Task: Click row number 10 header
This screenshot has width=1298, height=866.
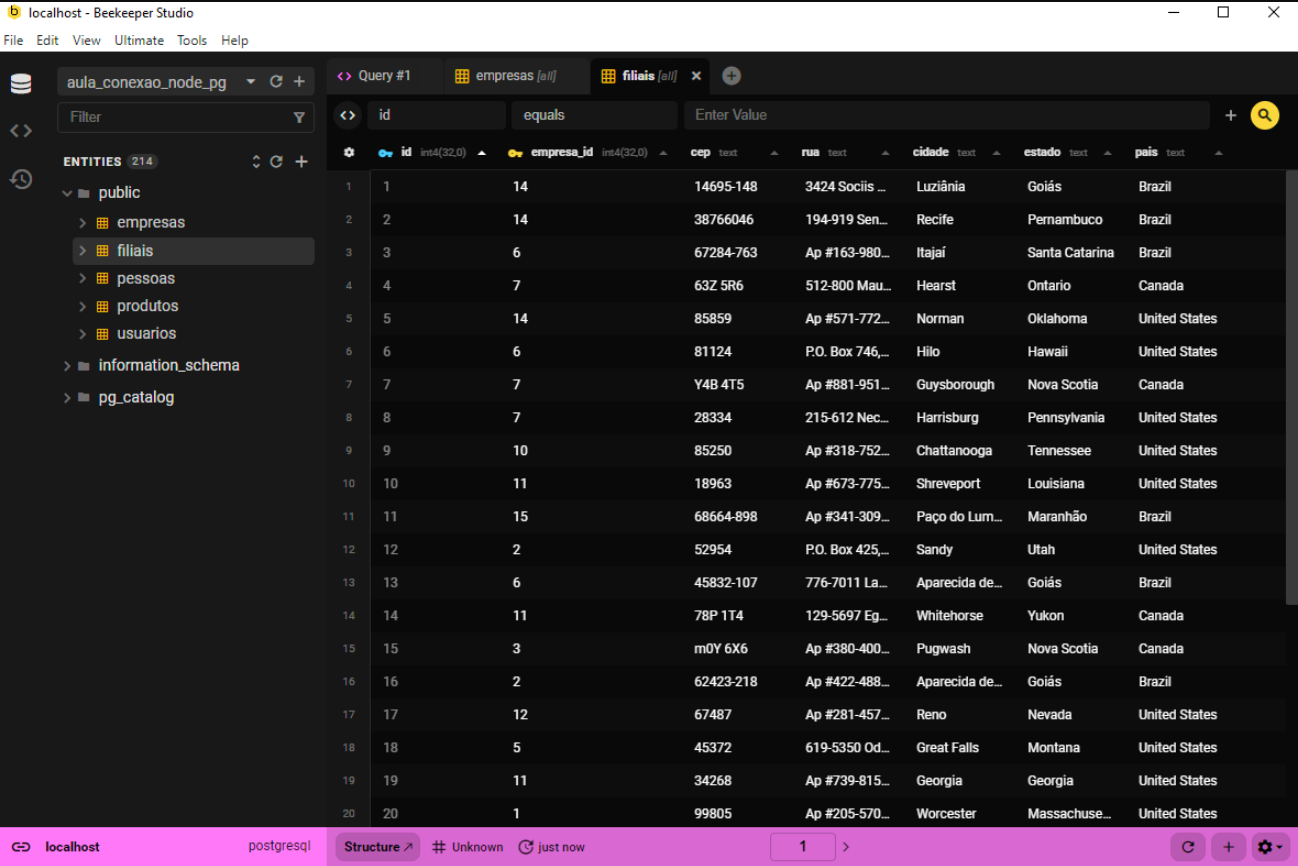Action: [x=349, y=484]
